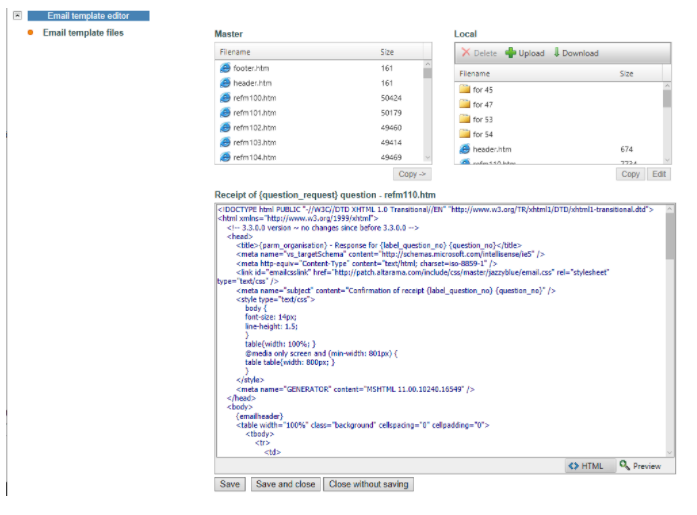The height and width of the screenshot is (515, 697).
Task: Click the Delete label in Local toolbar
Action: tap(485, 53)
